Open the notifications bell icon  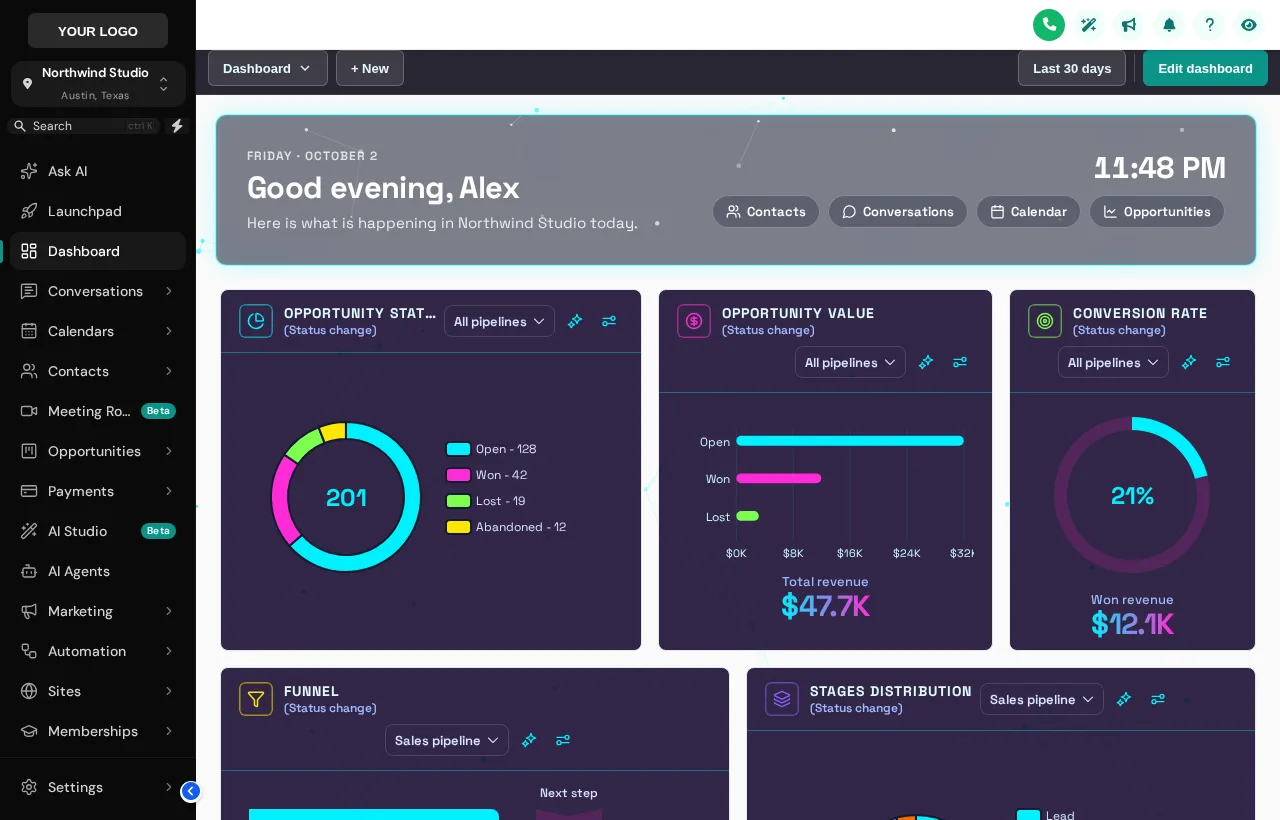point(1169,25)
